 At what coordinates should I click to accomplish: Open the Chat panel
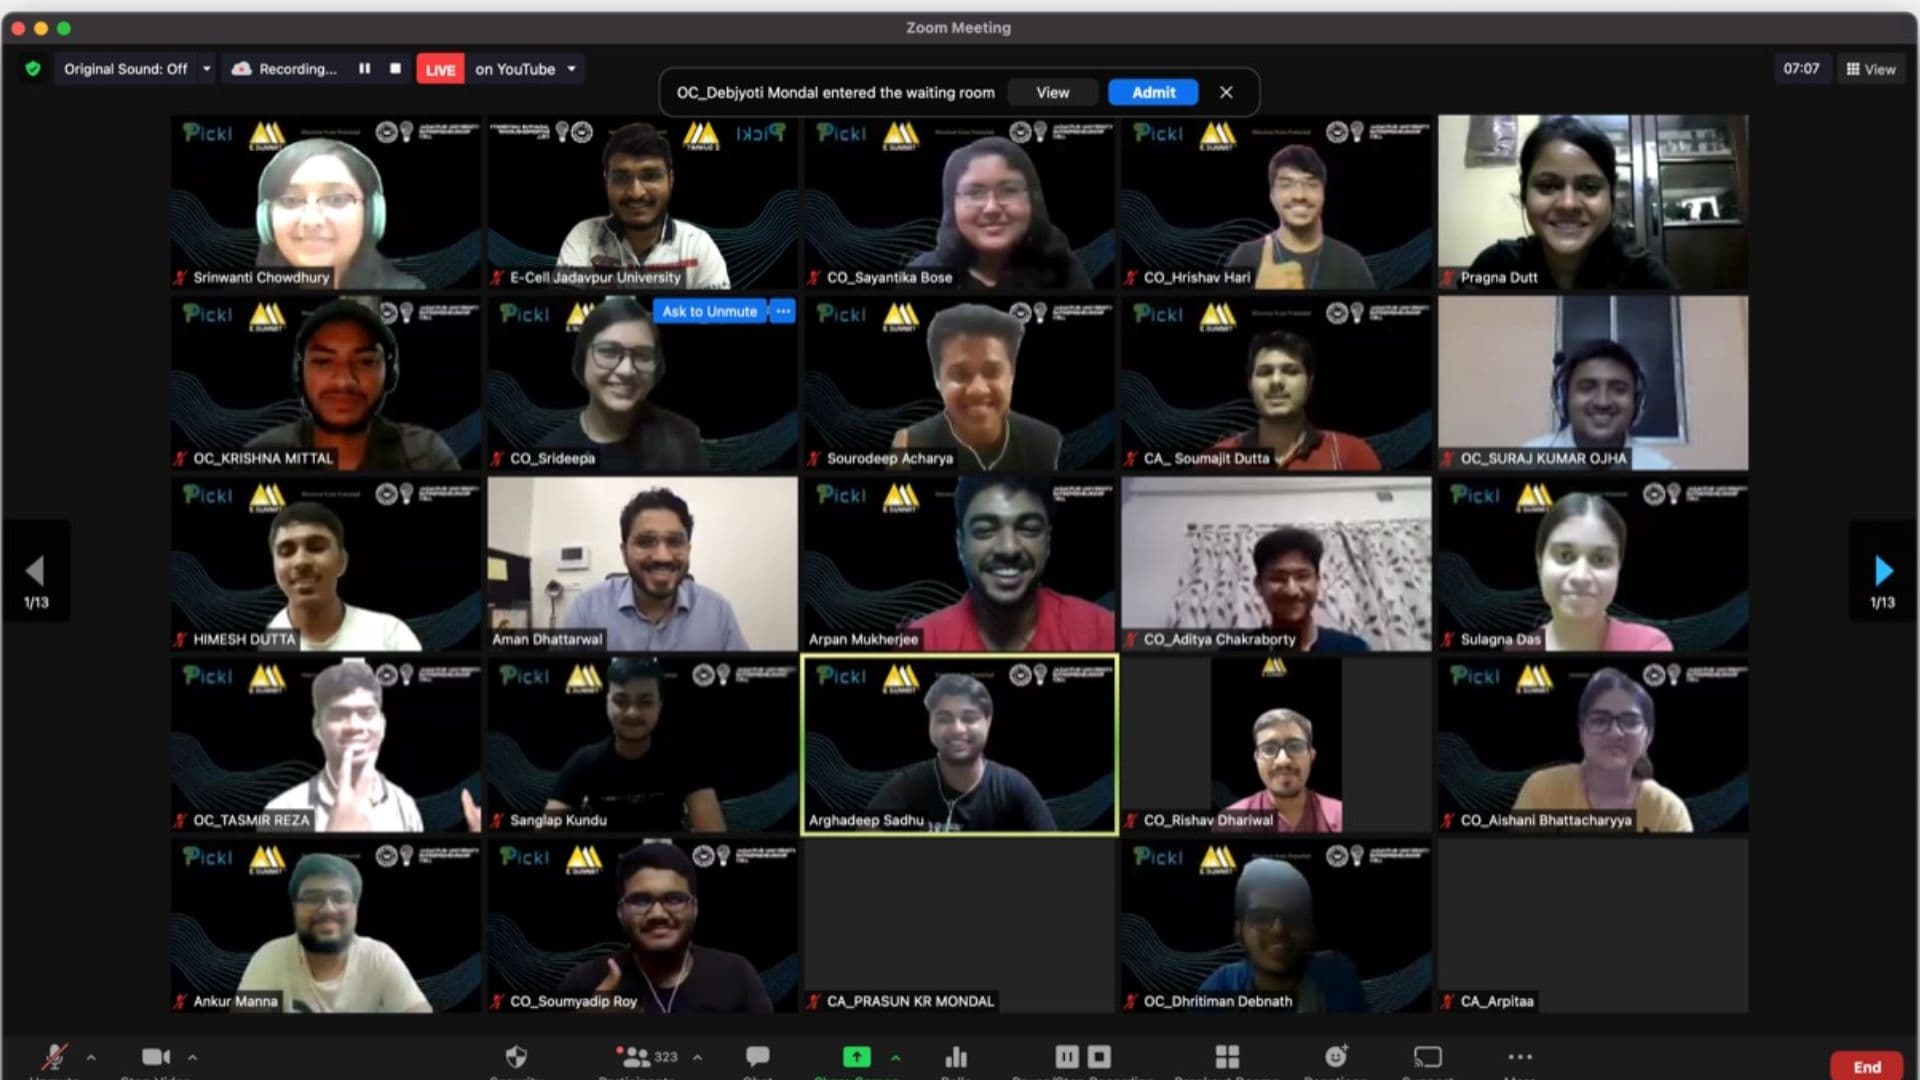tap(757, 1056)
